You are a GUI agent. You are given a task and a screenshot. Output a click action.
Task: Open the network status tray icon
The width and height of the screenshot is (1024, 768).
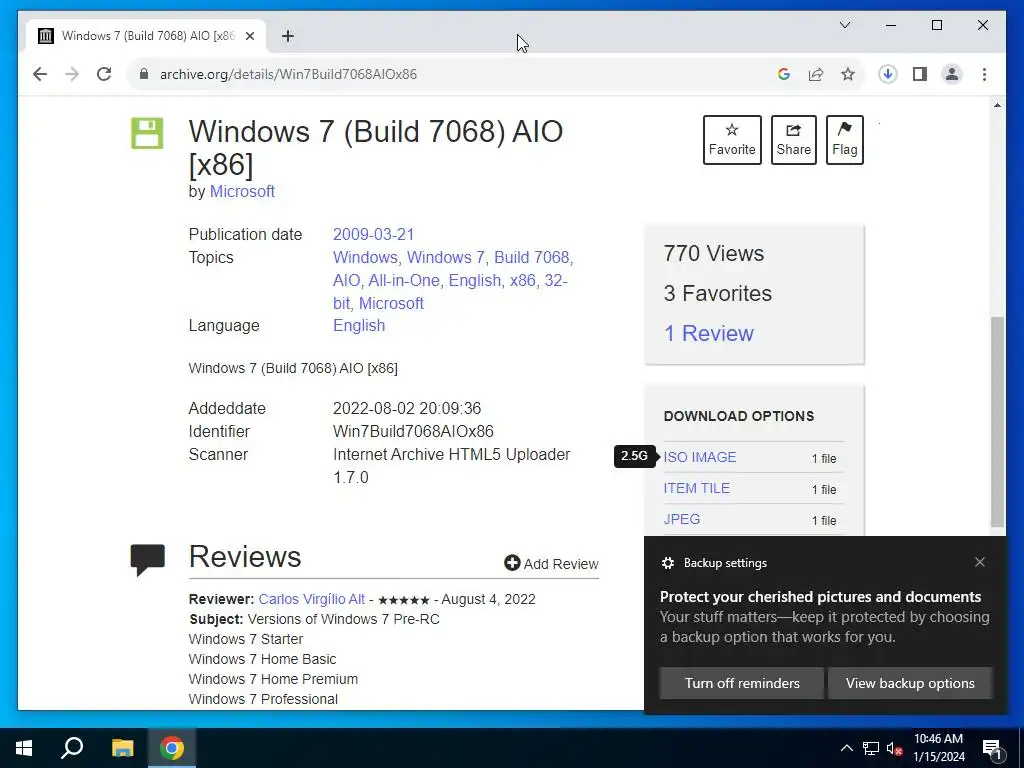point(871,748)
